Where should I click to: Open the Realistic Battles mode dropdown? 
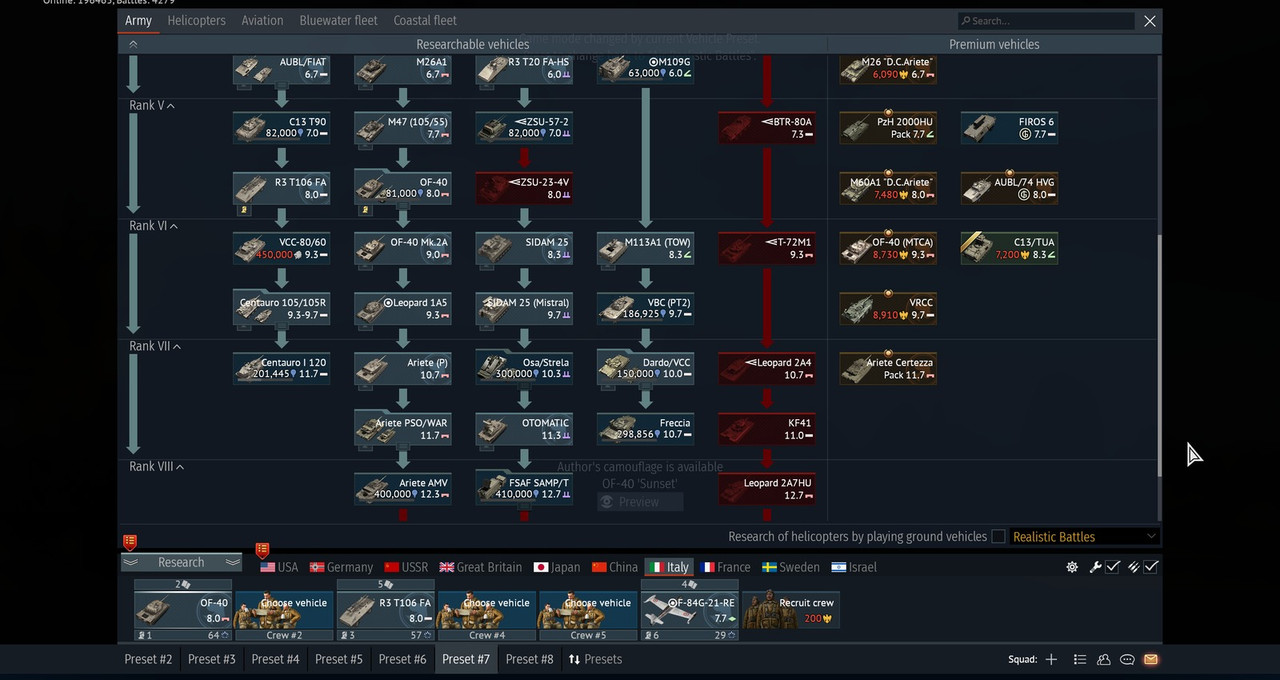pyautogui.click(x=1085, y=537)
